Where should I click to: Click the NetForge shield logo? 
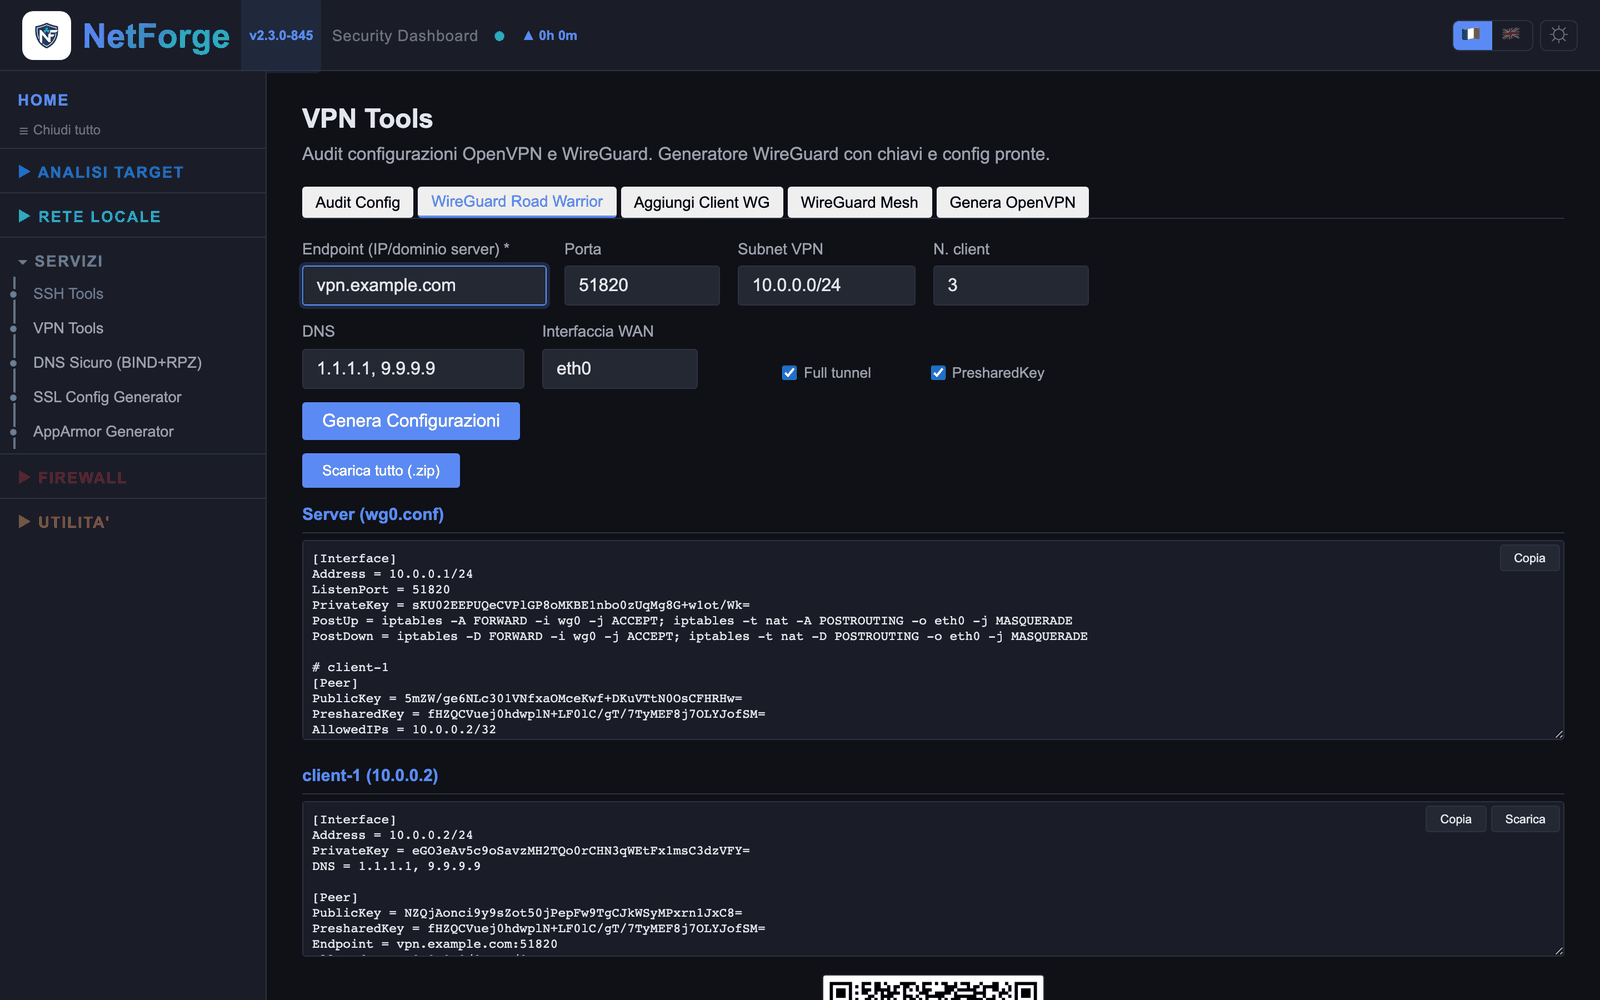(x=46, y=36)
